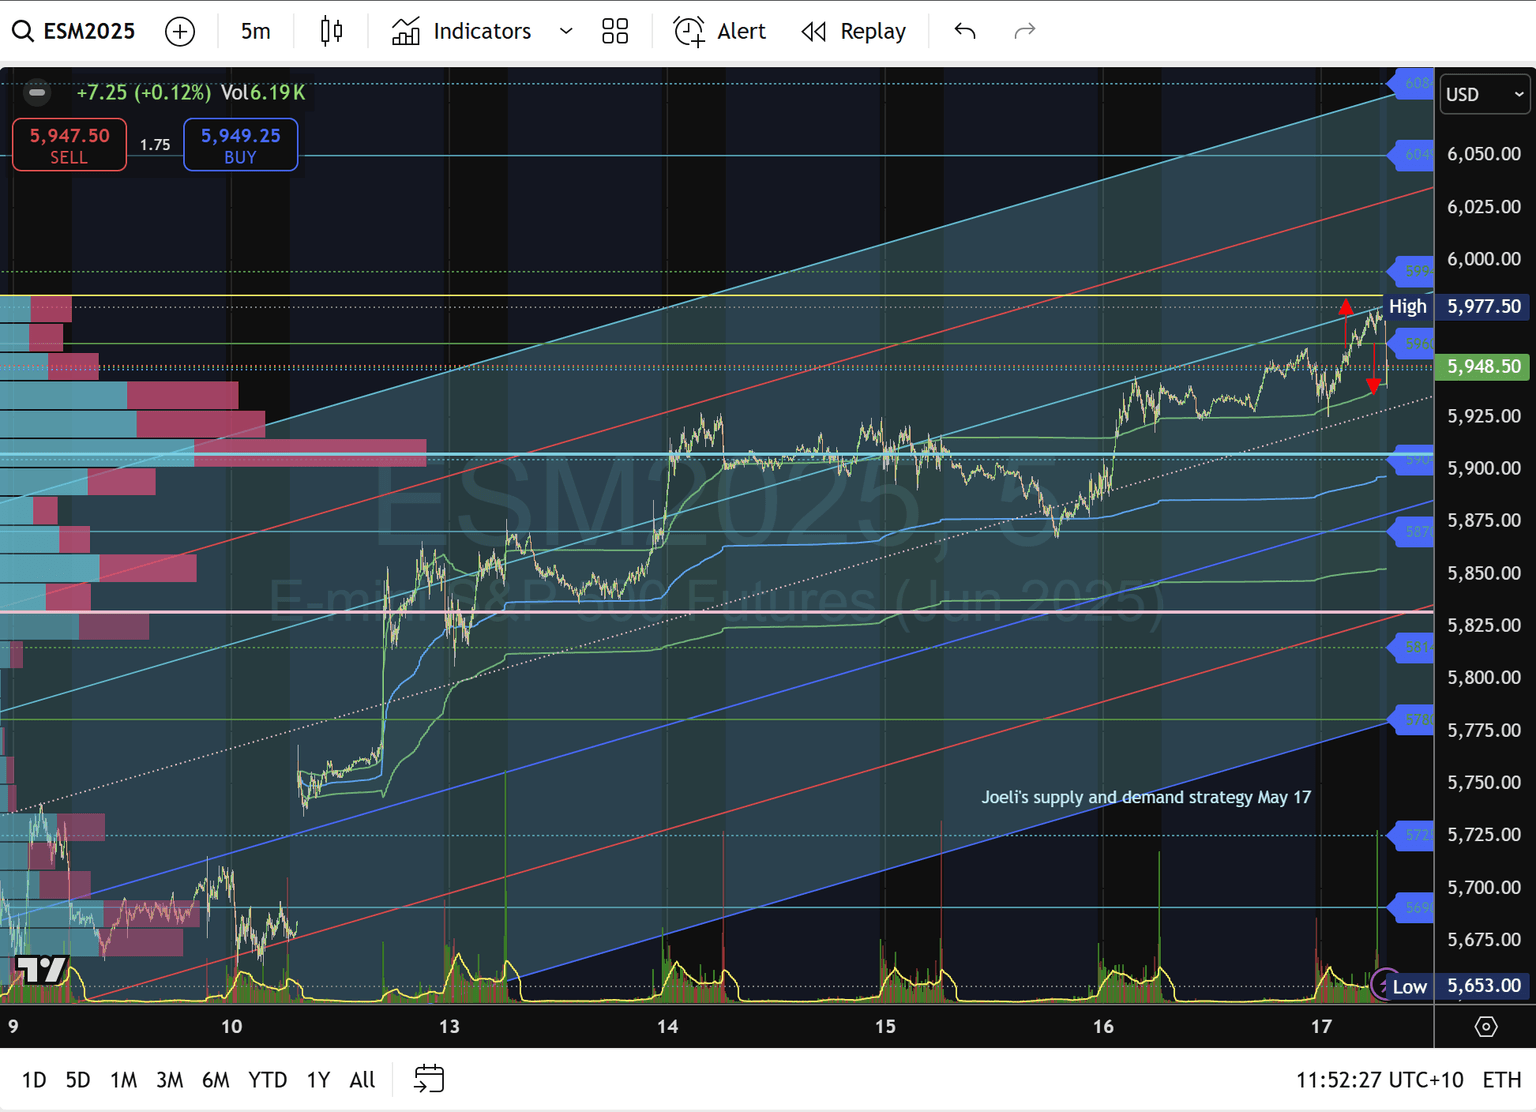Screen dimensions: 1536x1112
Task: Toggle ETH extended trading hours
Action: click(x=1500, y=1080)
